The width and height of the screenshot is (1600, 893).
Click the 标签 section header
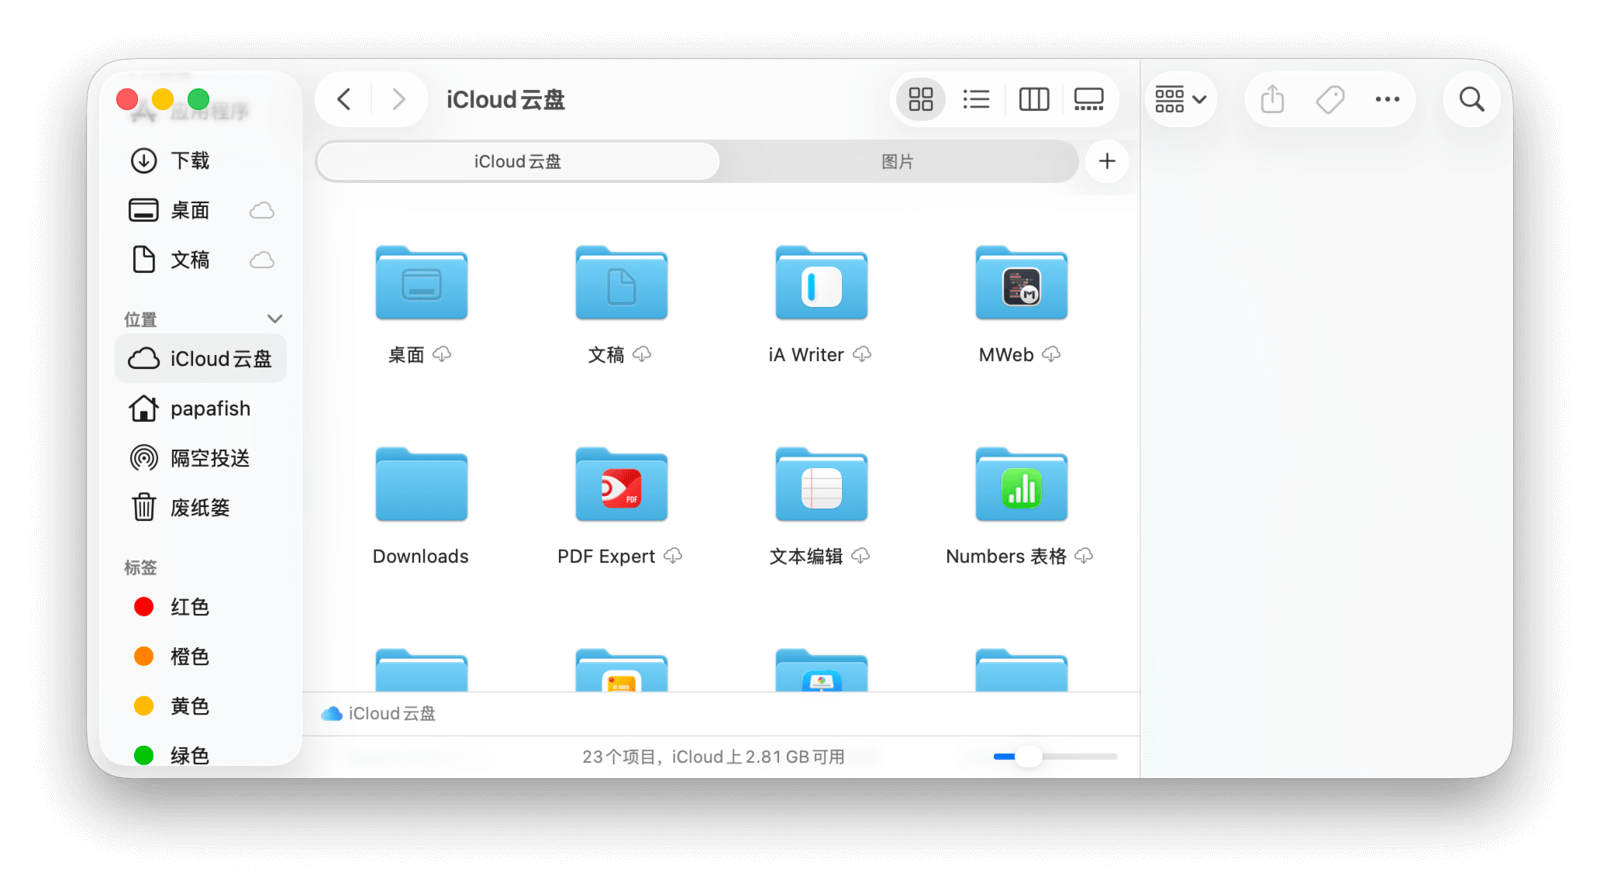pos(141,568)
